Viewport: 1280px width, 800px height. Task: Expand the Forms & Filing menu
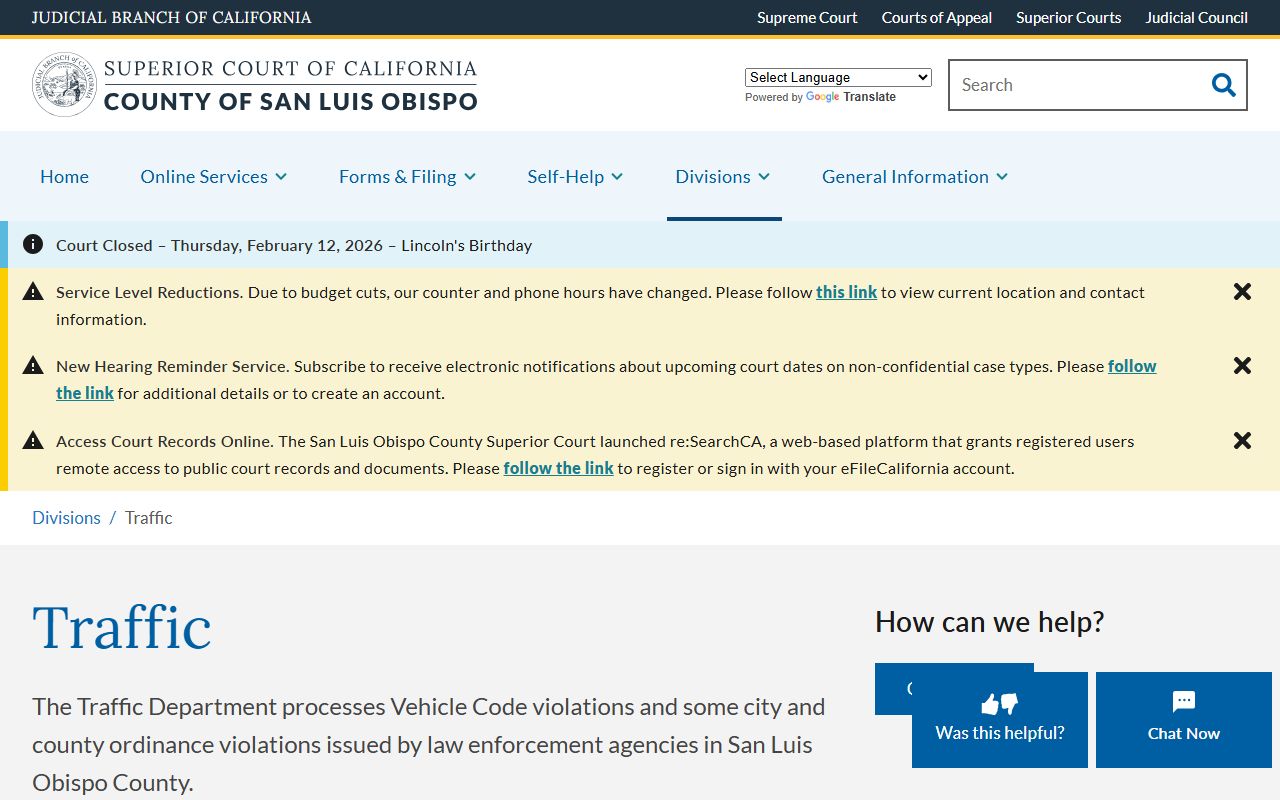[x=407, y=176]
